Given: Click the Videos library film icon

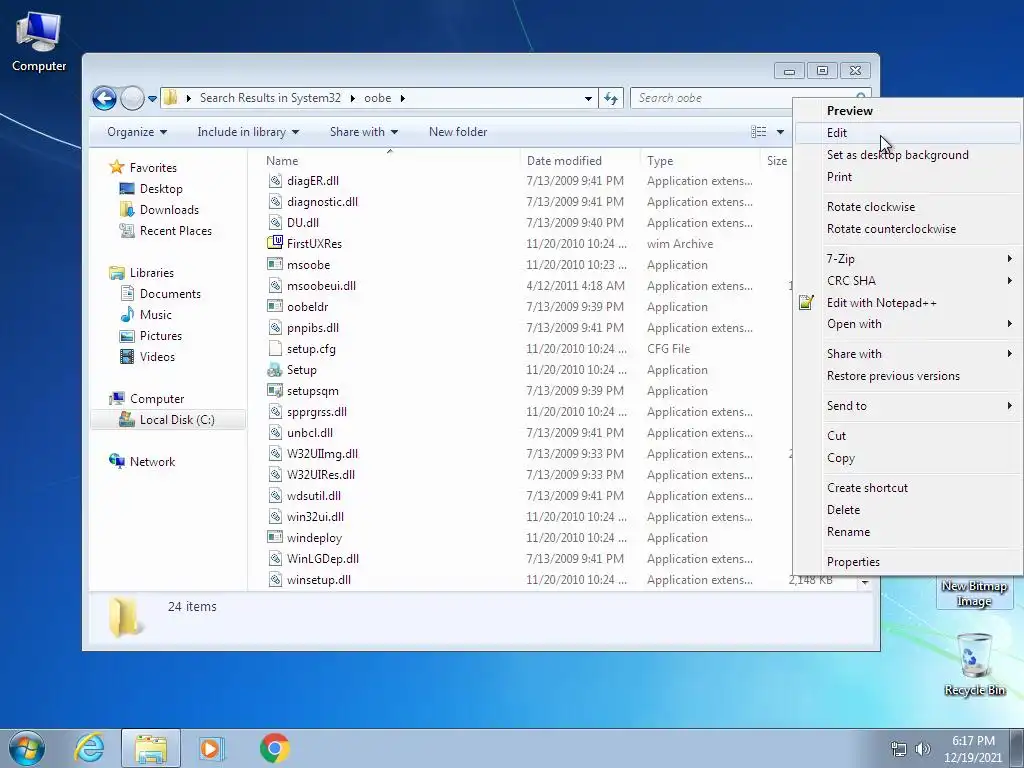Looking at the screenshot, I should point(127,357).
